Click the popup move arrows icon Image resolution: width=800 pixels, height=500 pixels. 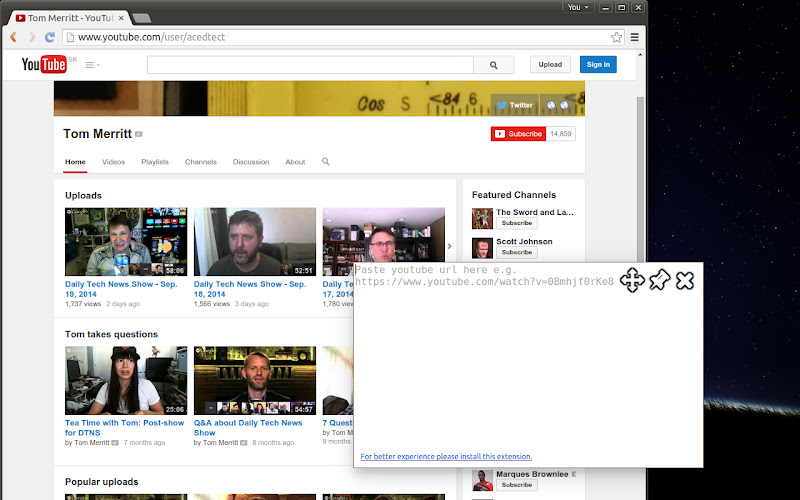(632, 280)
